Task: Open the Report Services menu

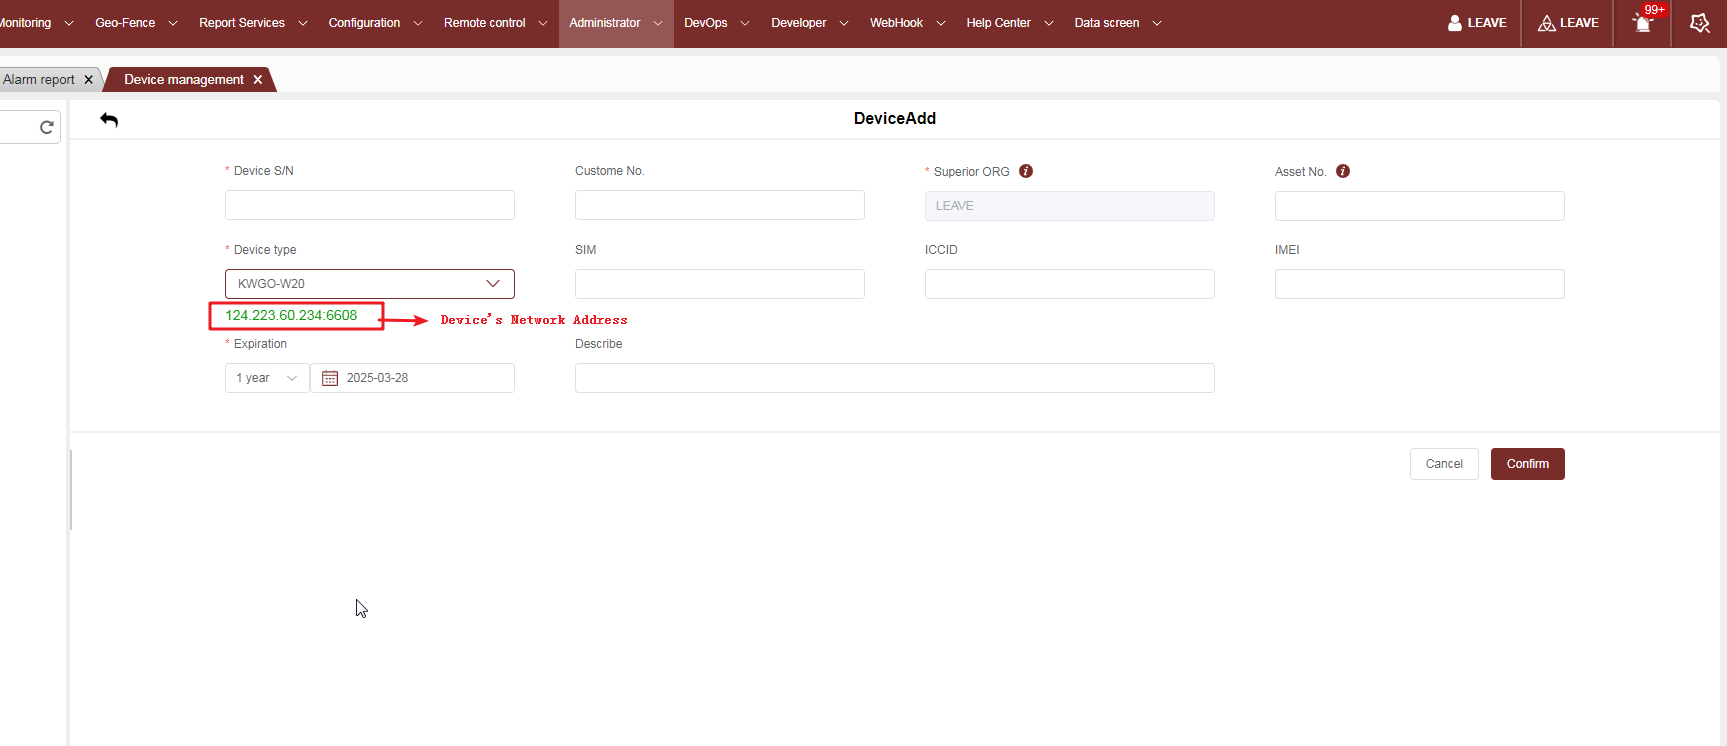Action: pos(252,23)
